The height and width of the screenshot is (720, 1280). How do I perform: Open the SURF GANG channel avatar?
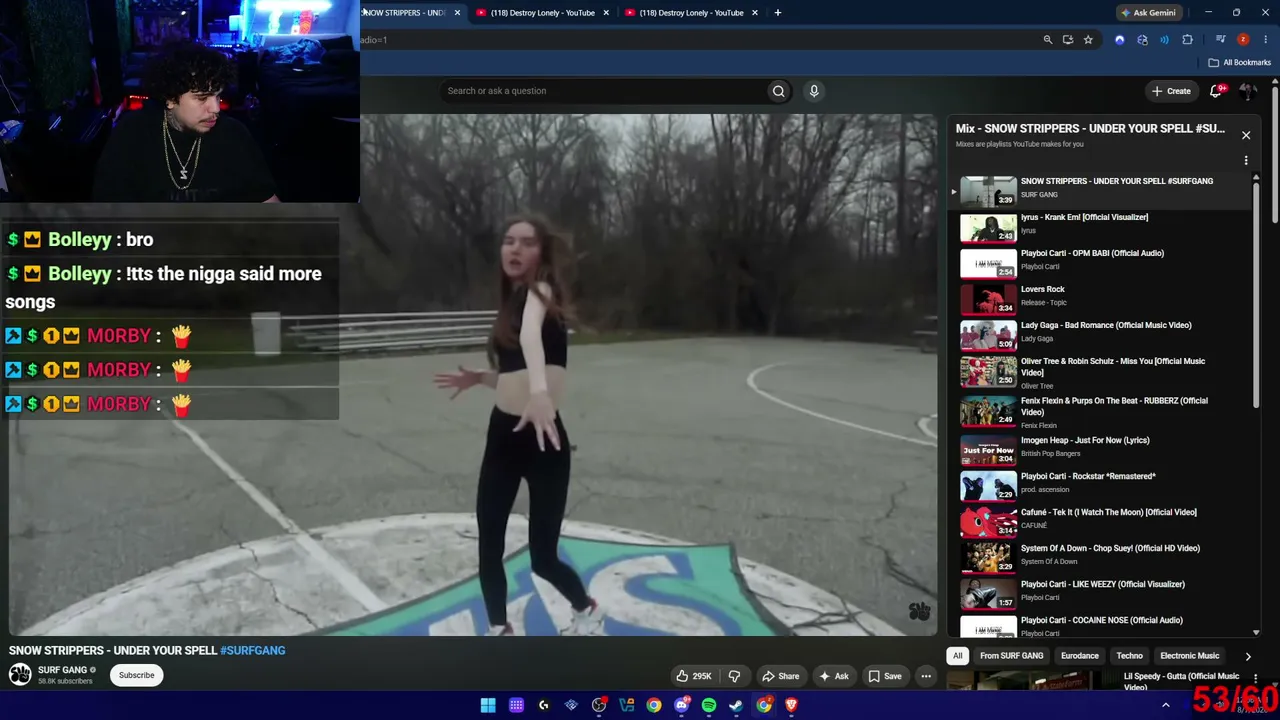(x=20, y=676)
